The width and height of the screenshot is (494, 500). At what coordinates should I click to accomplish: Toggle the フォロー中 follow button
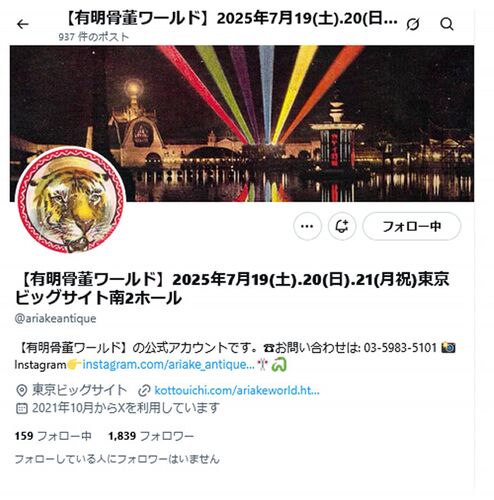(x=412, y=226)
